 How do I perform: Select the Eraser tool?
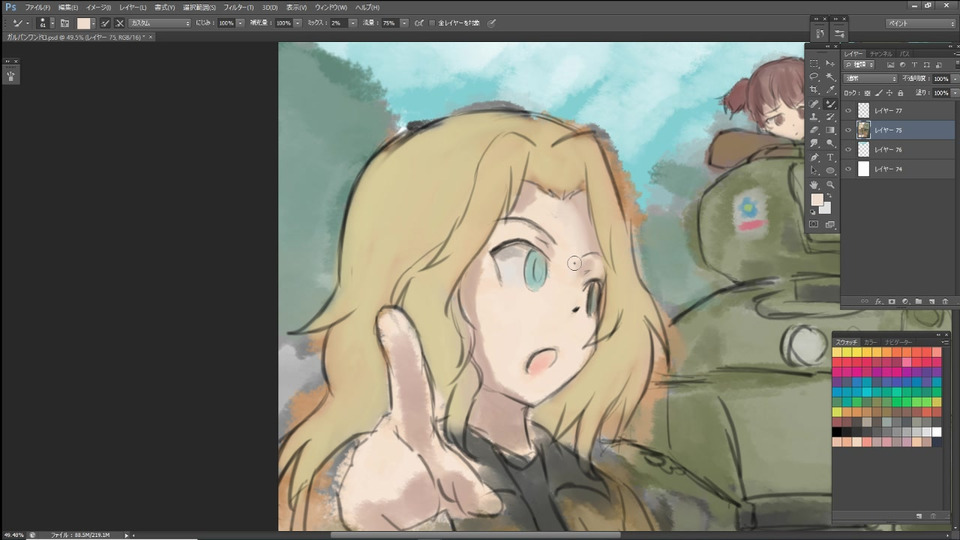[814, 130]
